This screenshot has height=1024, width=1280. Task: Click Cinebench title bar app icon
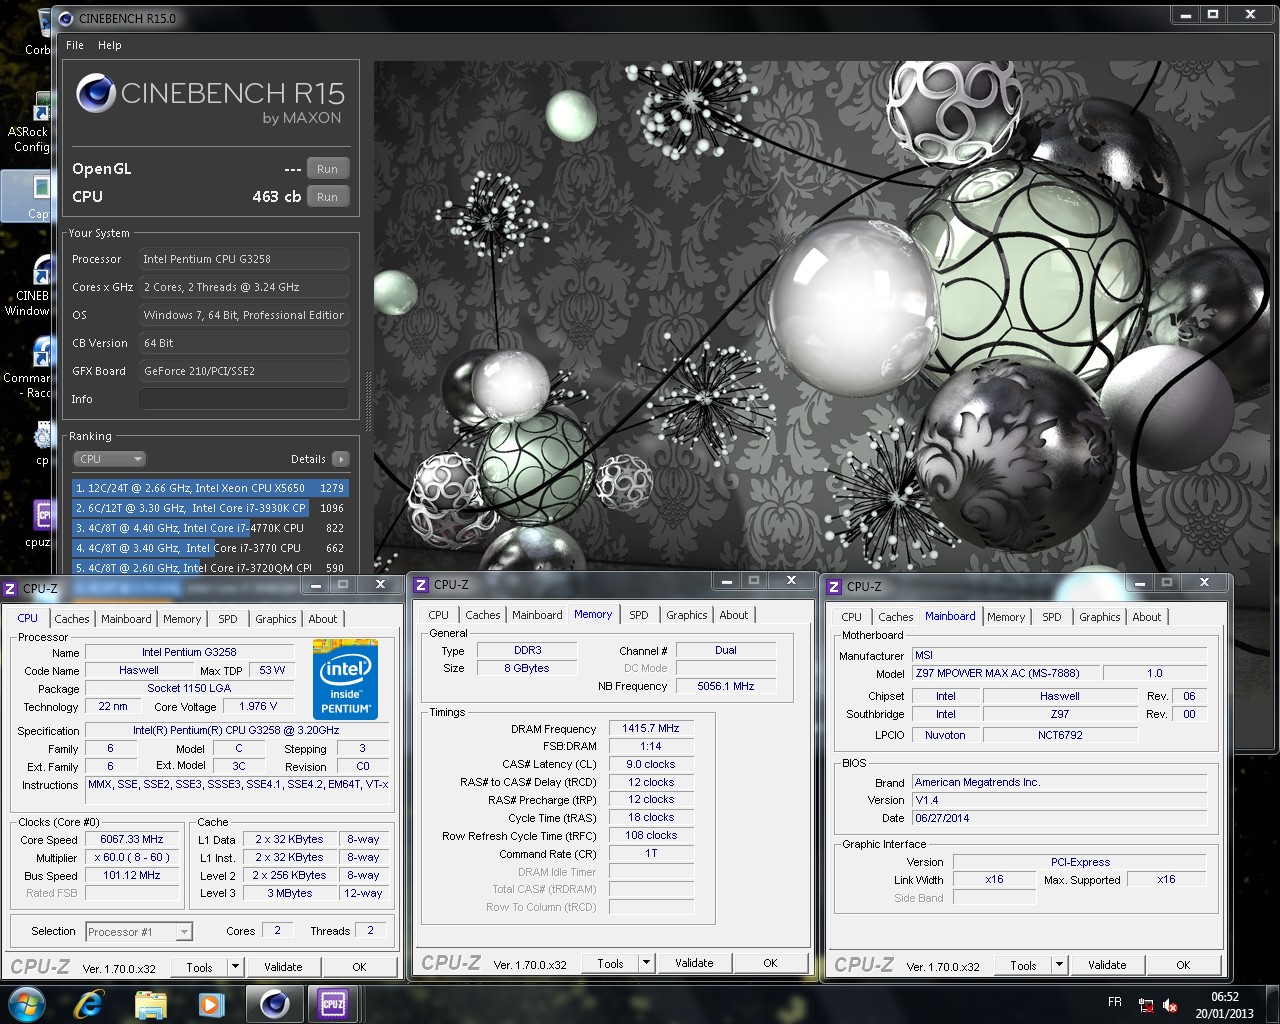(66, 18)
